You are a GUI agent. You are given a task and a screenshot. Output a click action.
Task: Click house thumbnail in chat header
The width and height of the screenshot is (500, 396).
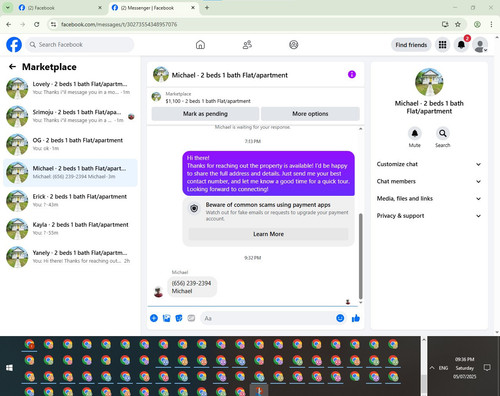[161, 74]
